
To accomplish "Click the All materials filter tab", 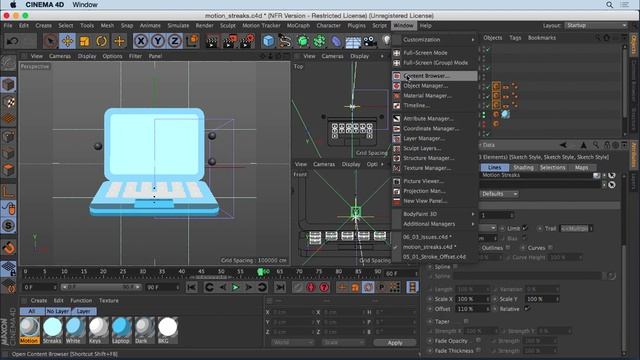I will click(x=32, y=311).
